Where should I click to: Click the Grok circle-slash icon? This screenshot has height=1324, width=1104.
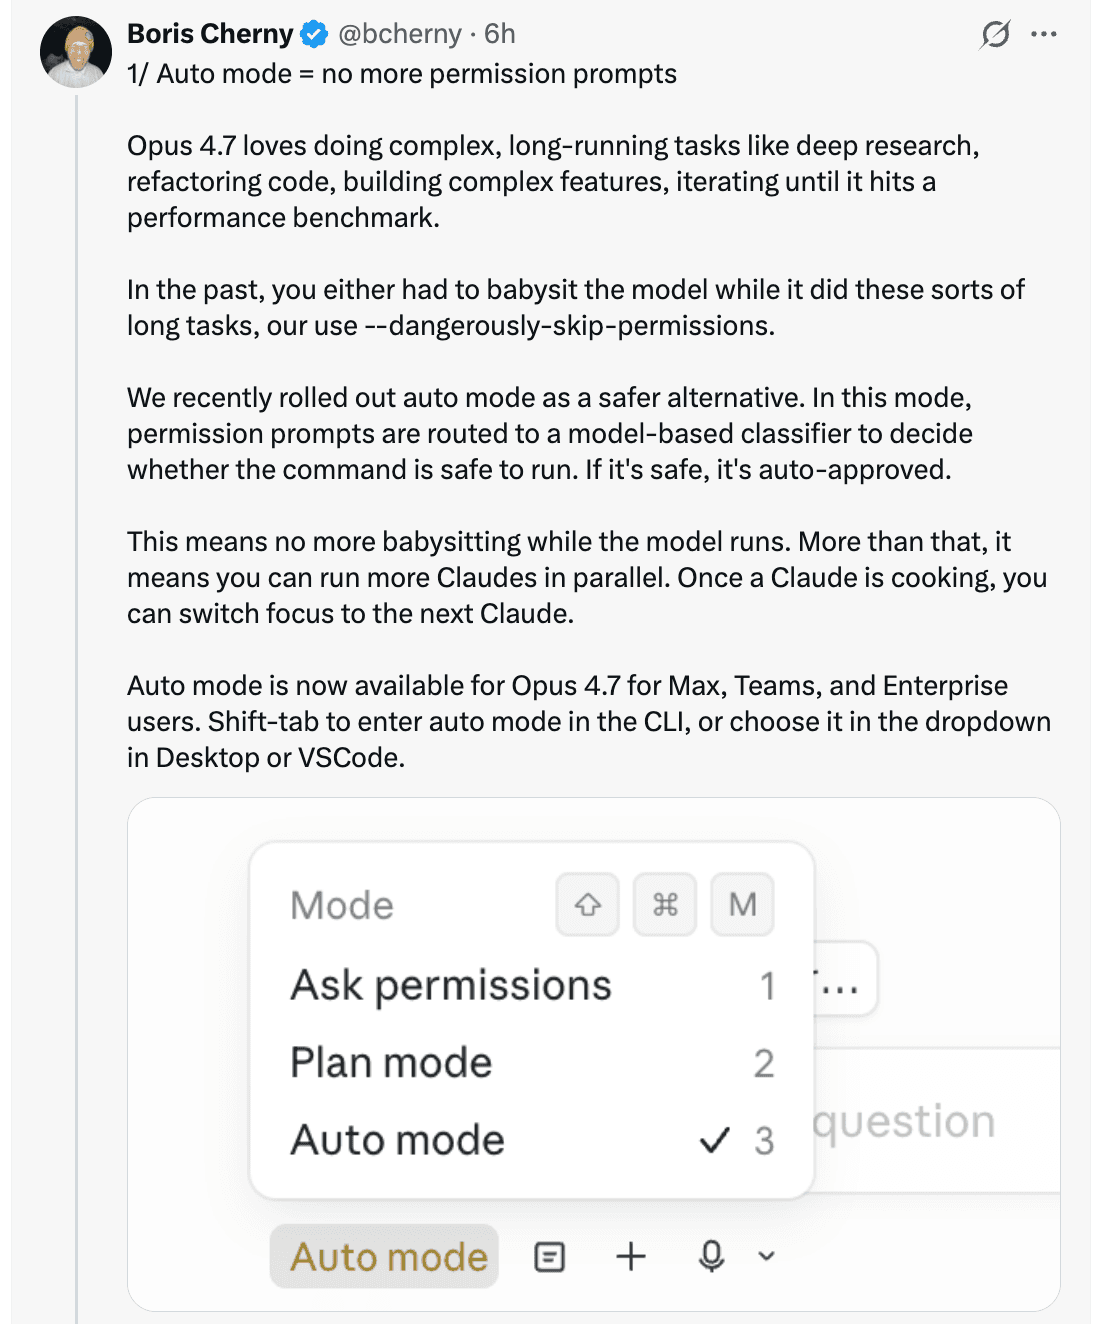(x=995, y=34)
